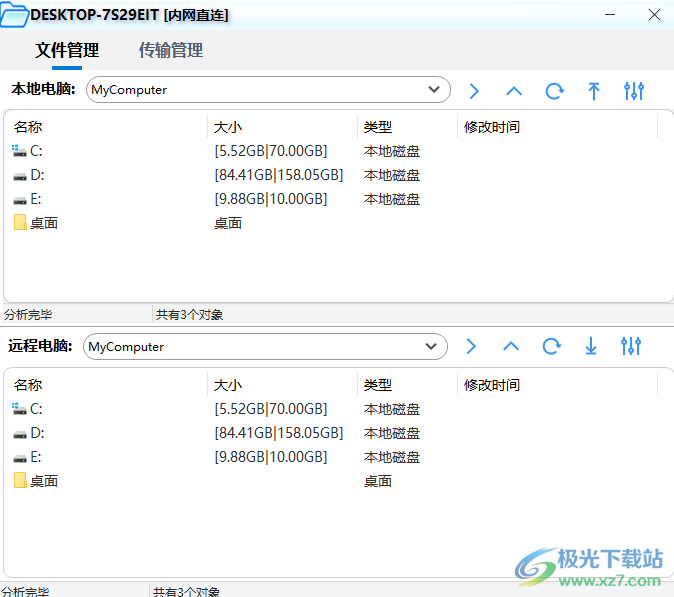Upload with the 本地电脑 up-arrow icon
The height and width of the screenshot is (597, 674).
click(594, 91)
